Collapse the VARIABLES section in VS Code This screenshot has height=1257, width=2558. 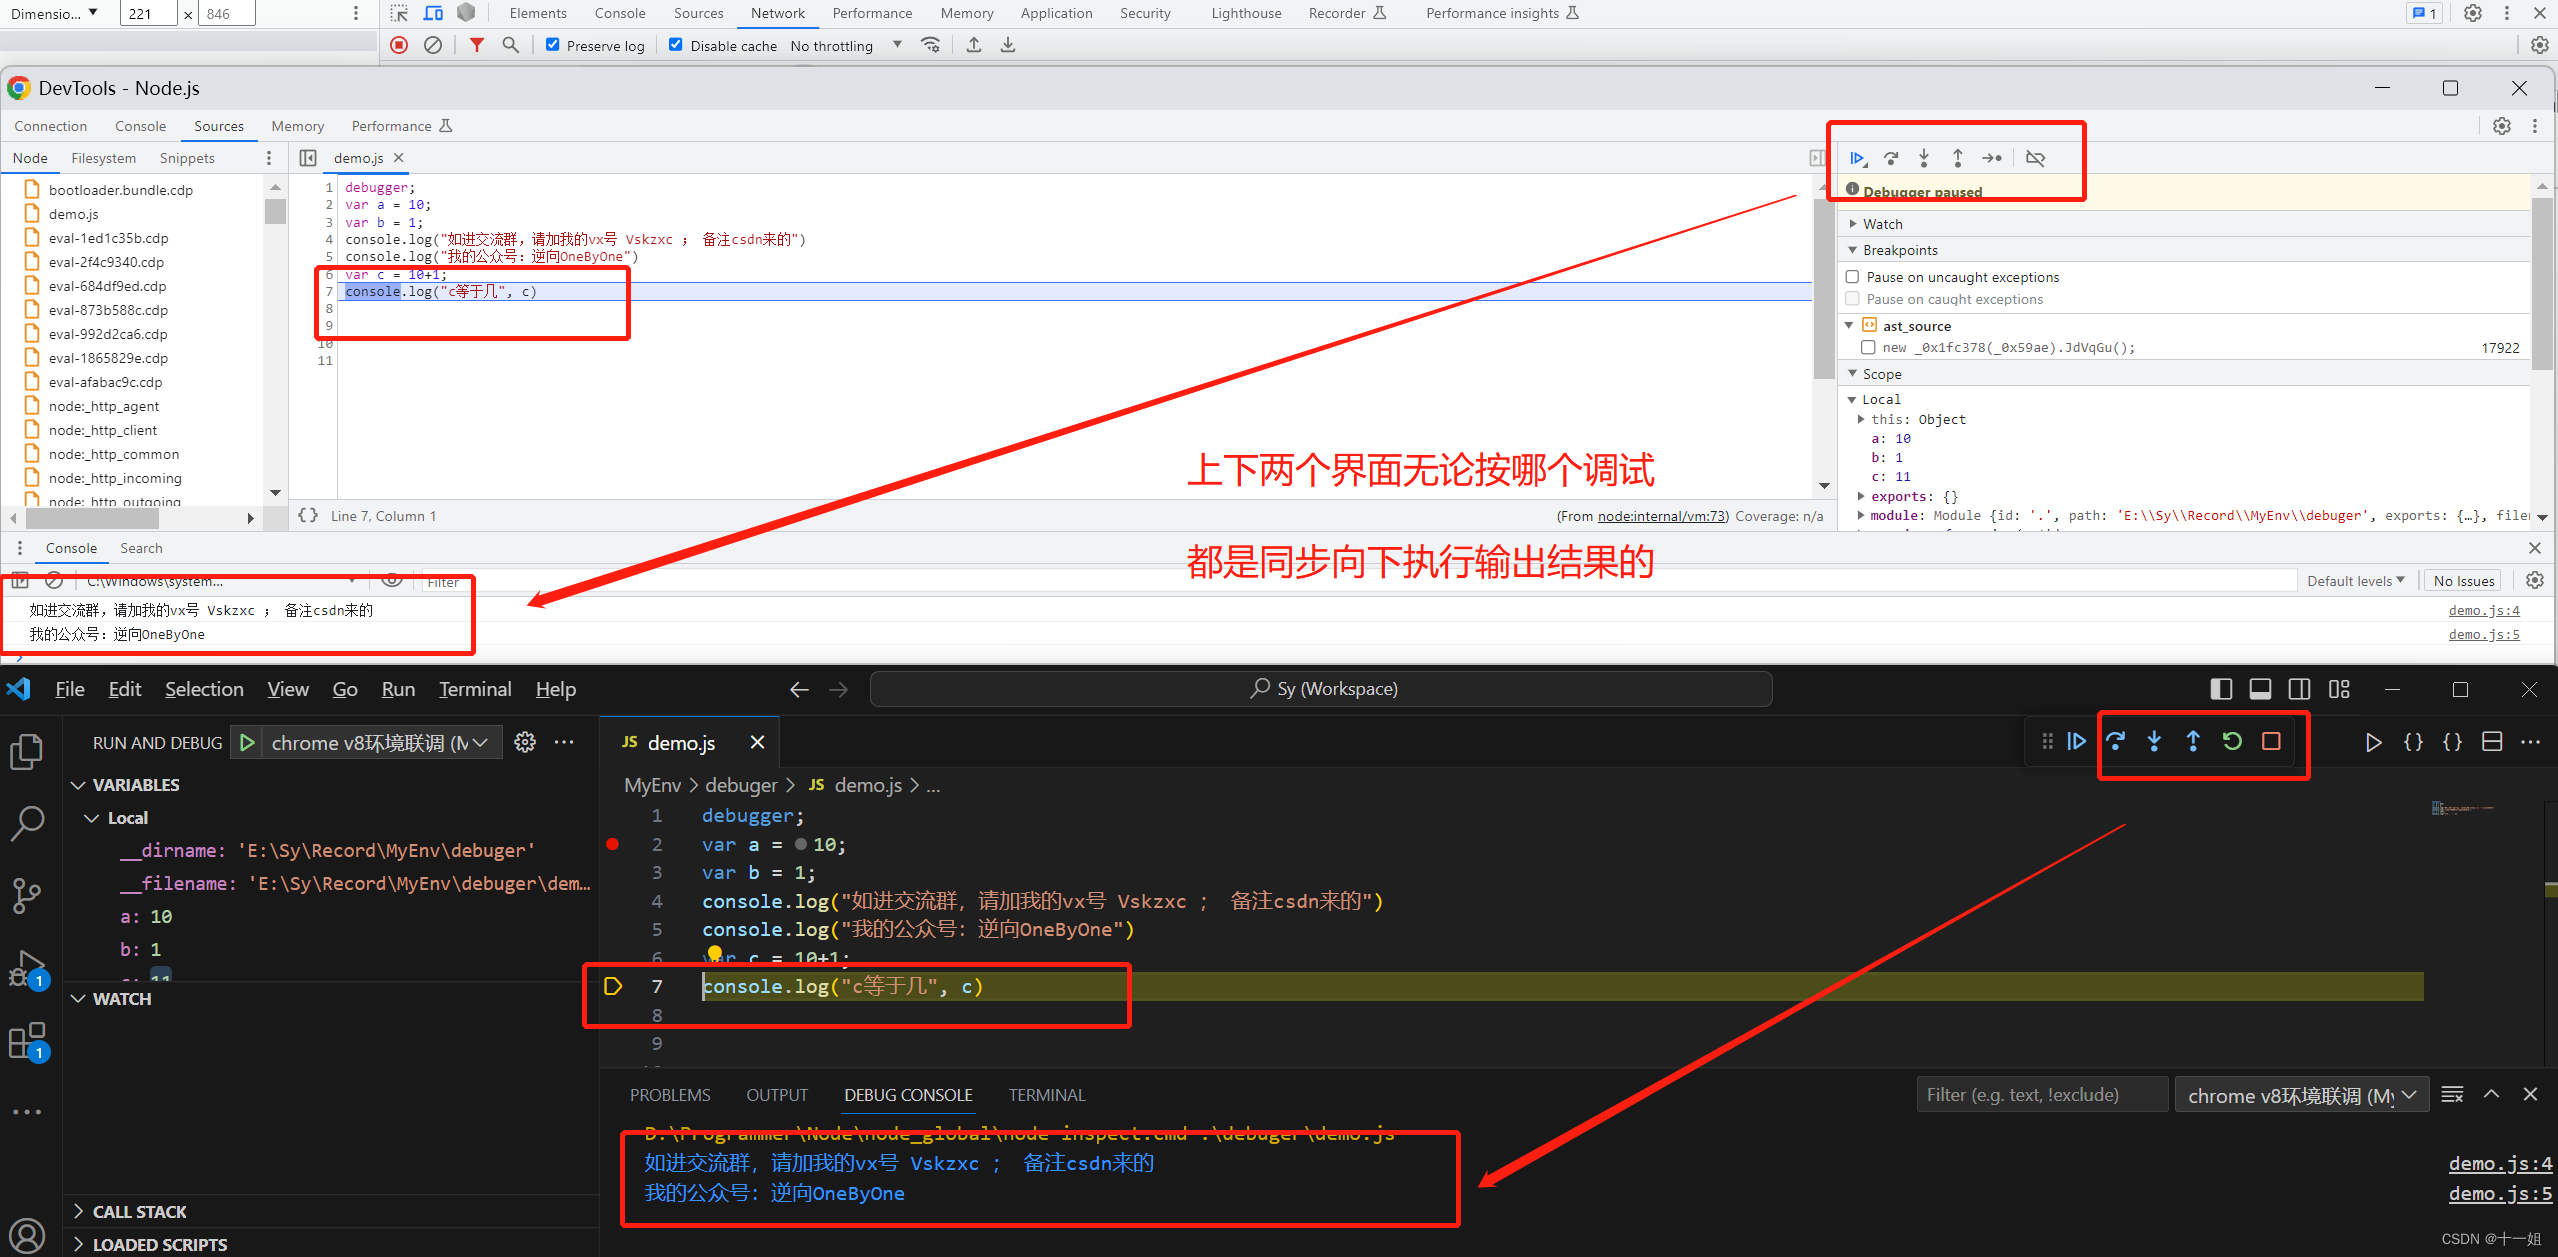[x=135, y=785]
